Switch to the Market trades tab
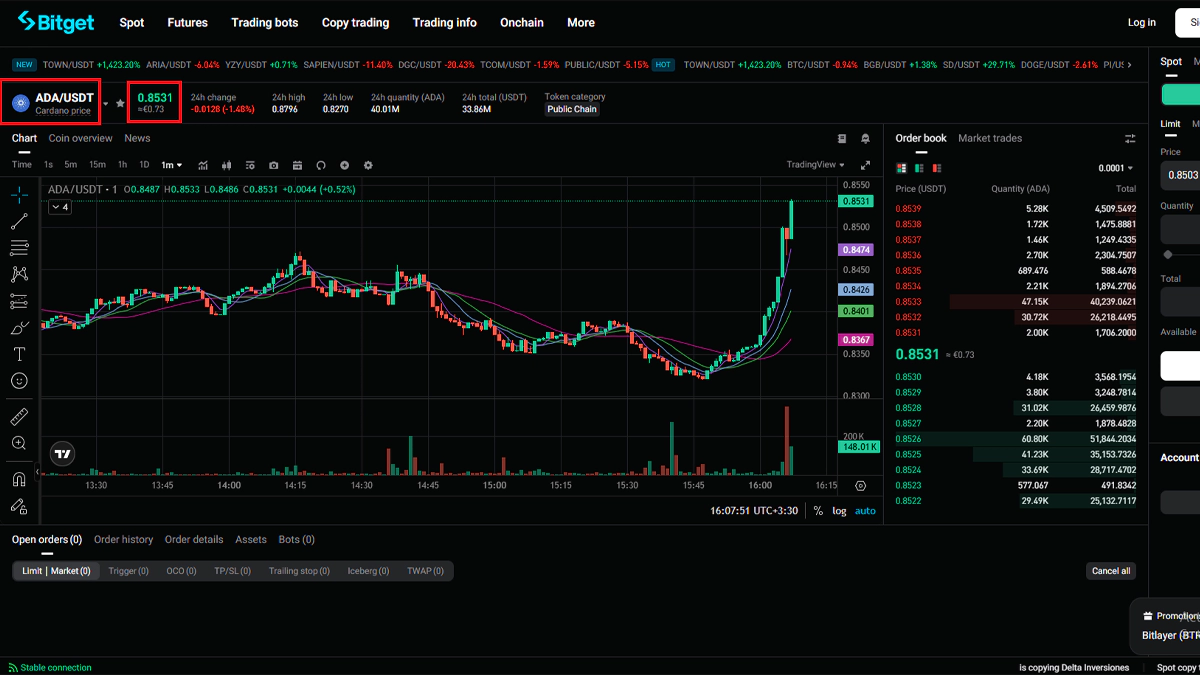 990,138
